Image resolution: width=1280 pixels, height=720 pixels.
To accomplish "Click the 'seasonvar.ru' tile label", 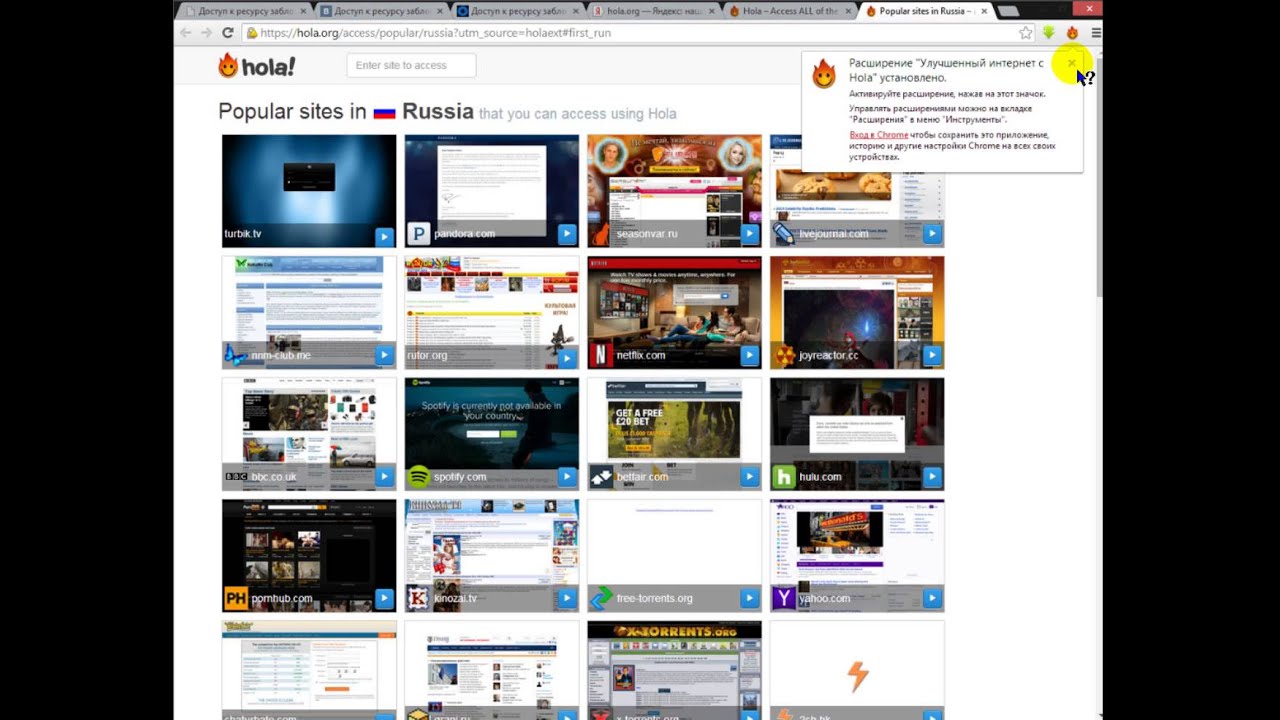I will pos(647,234).
